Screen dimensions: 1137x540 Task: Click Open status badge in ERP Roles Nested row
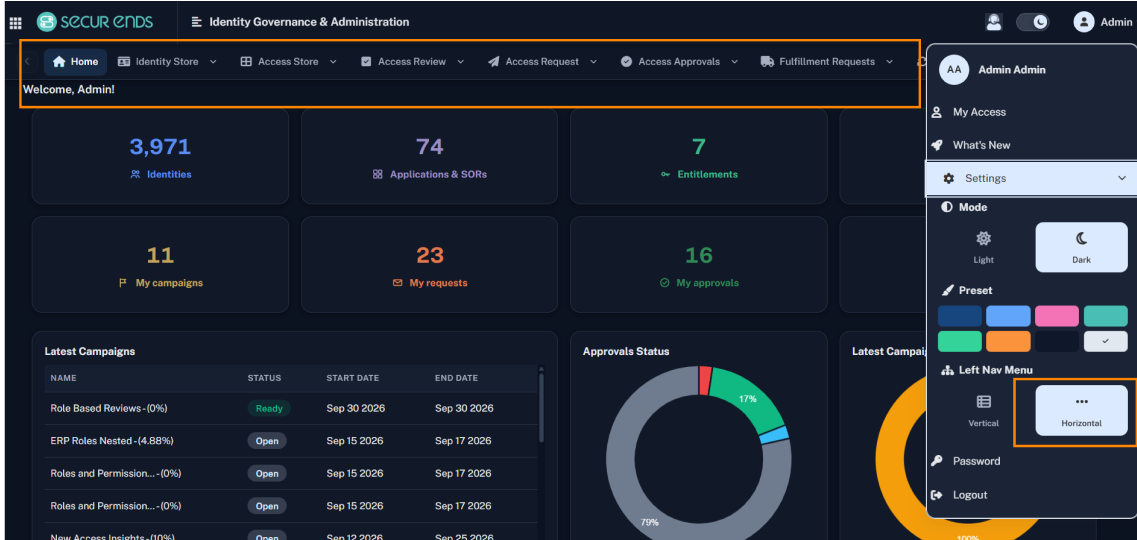click(x=267, y=441)
